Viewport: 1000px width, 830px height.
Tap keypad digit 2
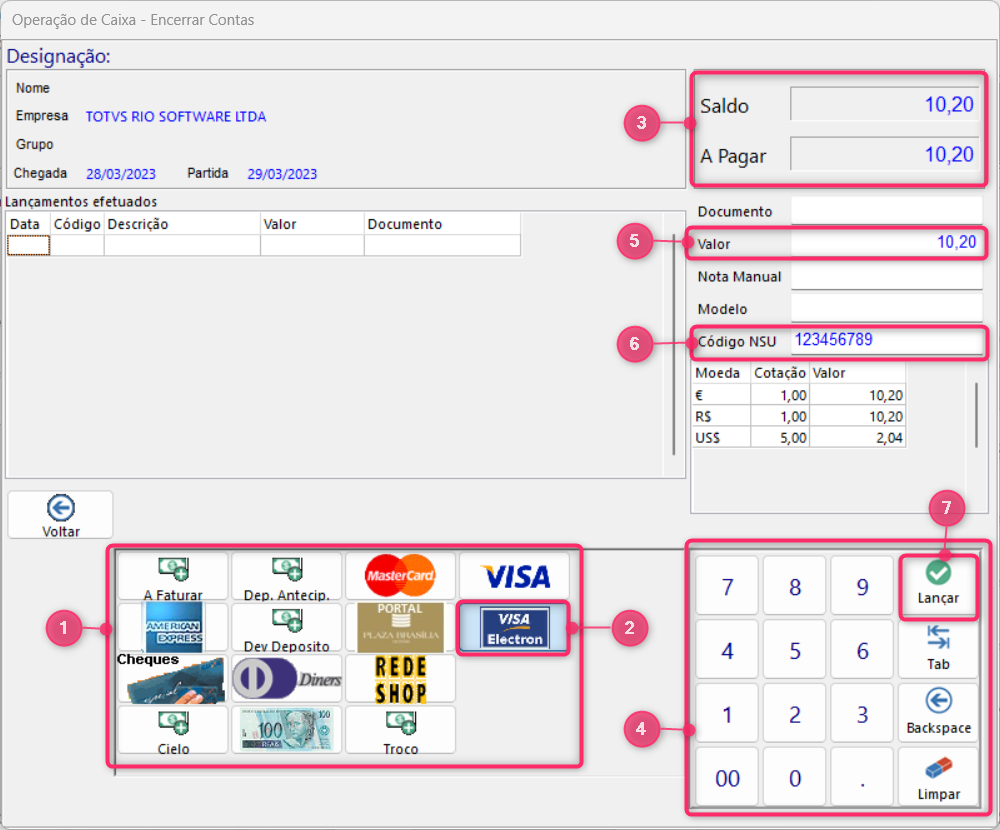[x=795, y=714]
